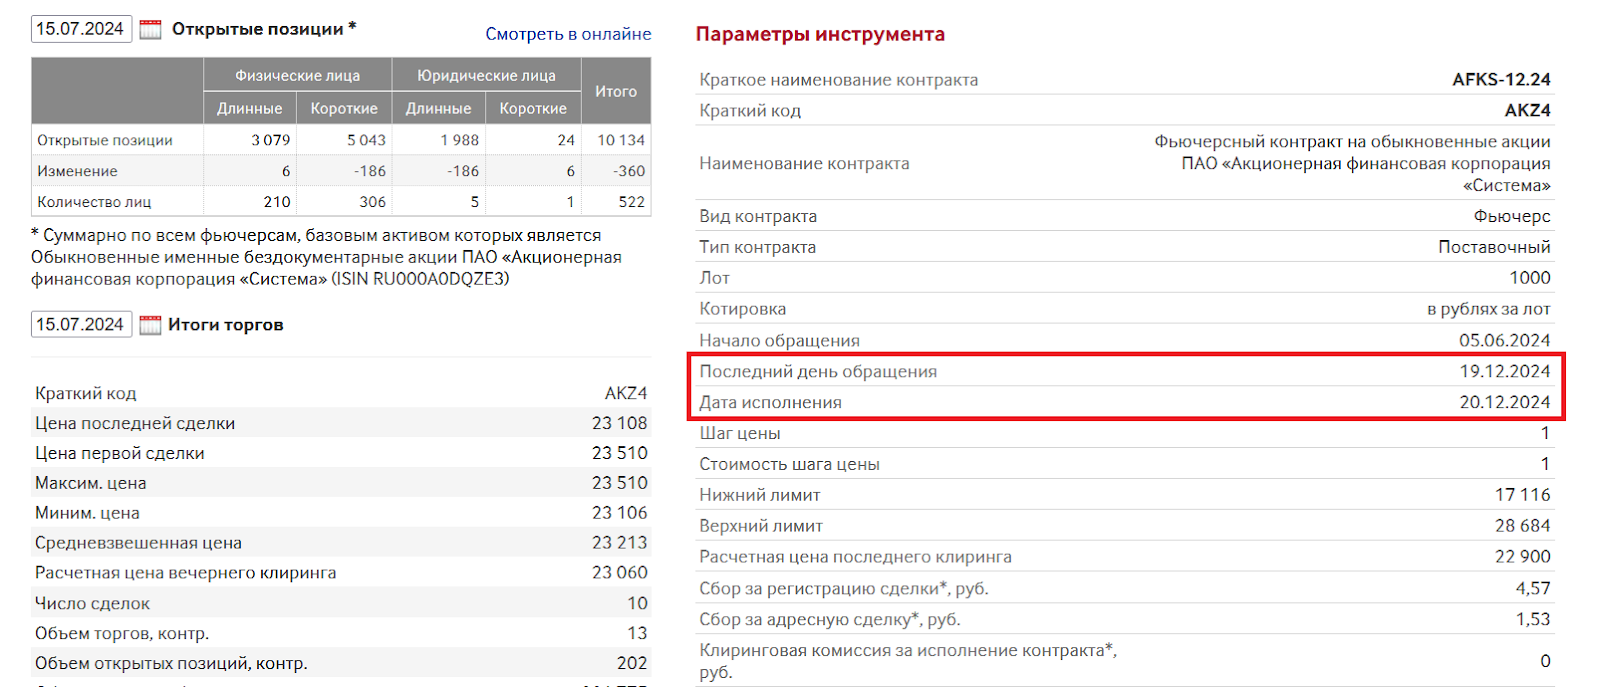This screenshot has height=687, width=1600.
Task: Click the Количество лиц total 522
Action: point(632,202)
